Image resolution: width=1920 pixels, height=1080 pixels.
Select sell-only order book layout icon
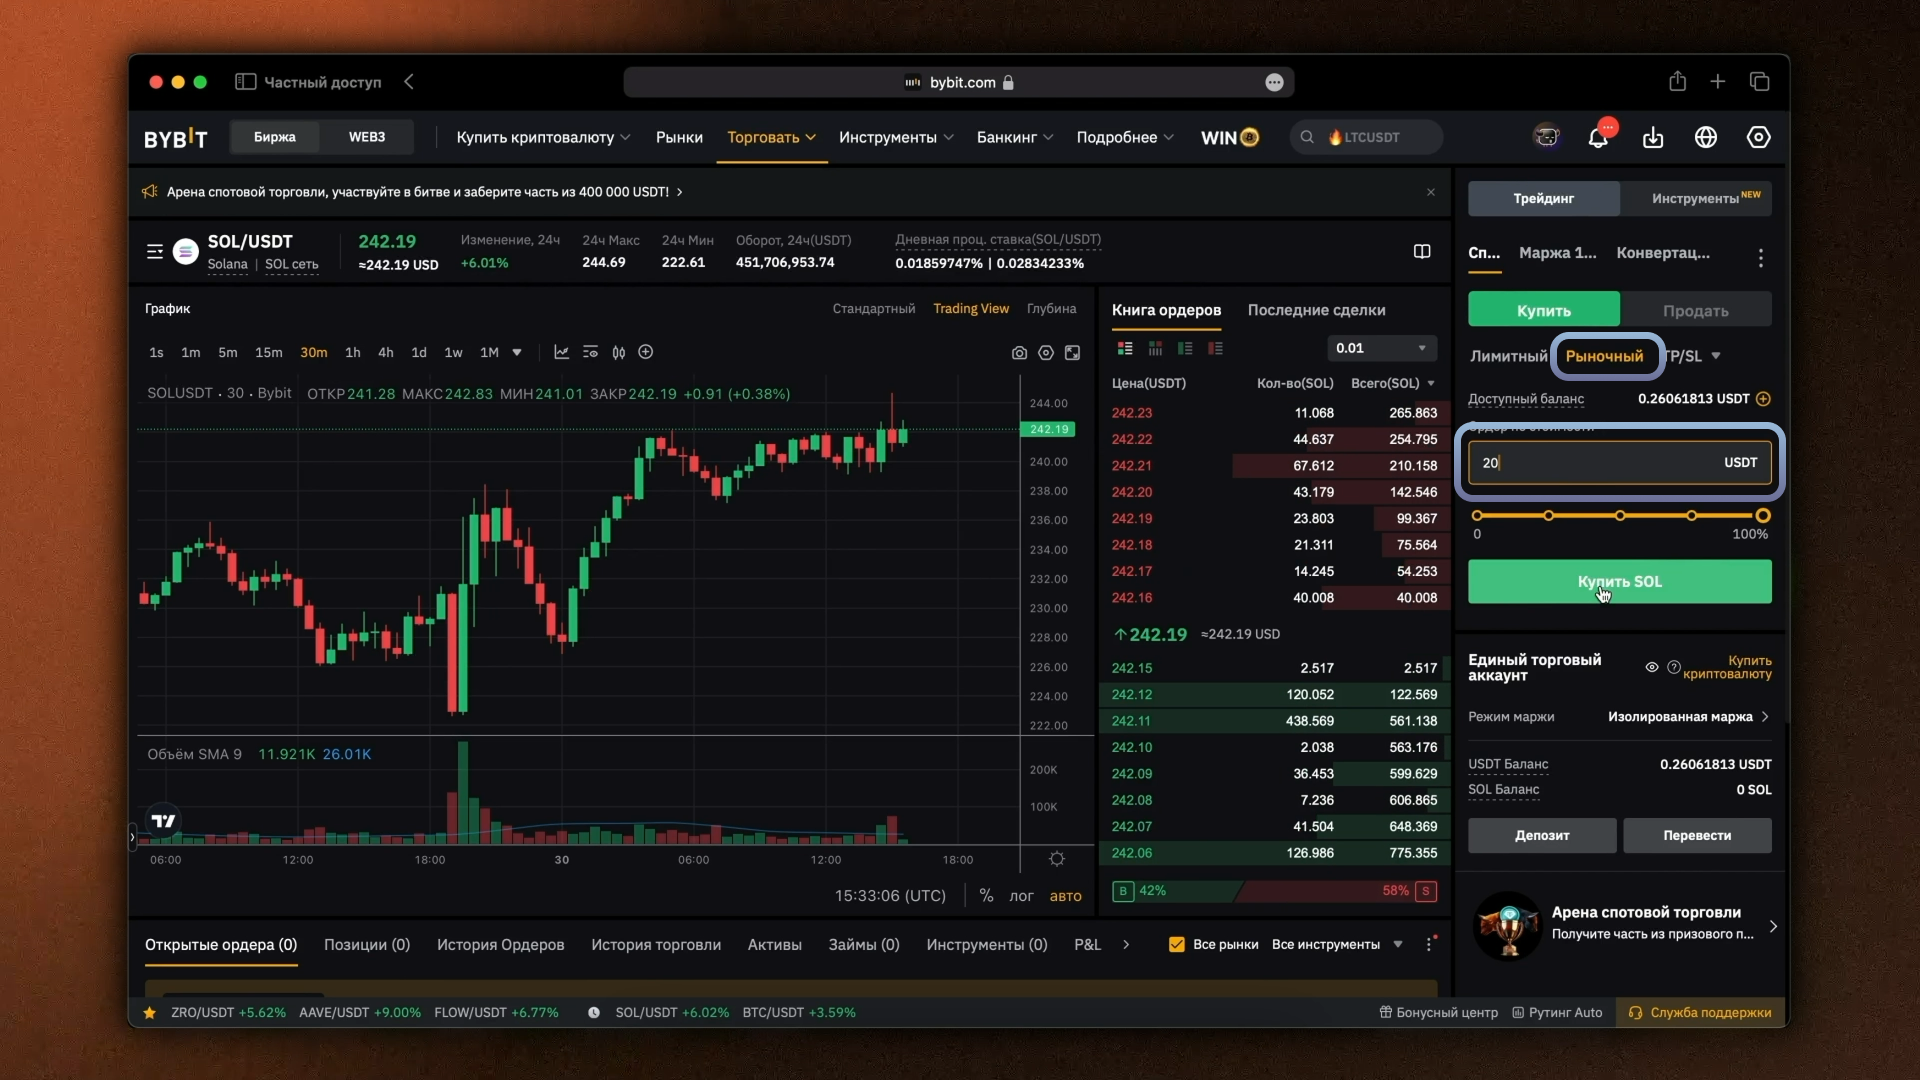pyautogui.click(x=1215, y=348)
